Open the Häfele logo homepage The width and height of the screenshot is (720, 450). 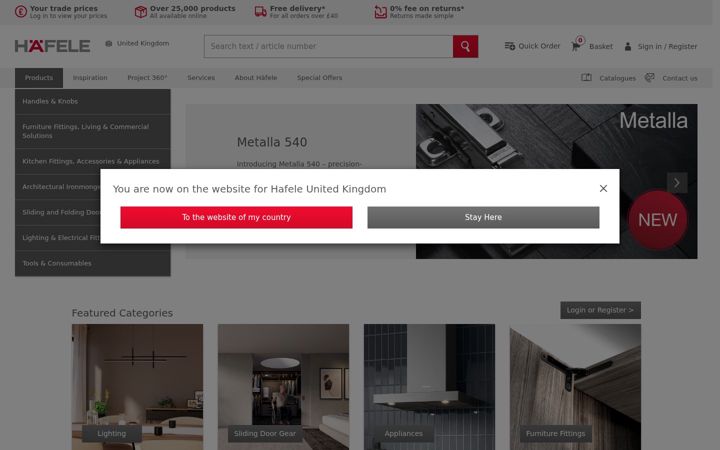coord(52,46)
